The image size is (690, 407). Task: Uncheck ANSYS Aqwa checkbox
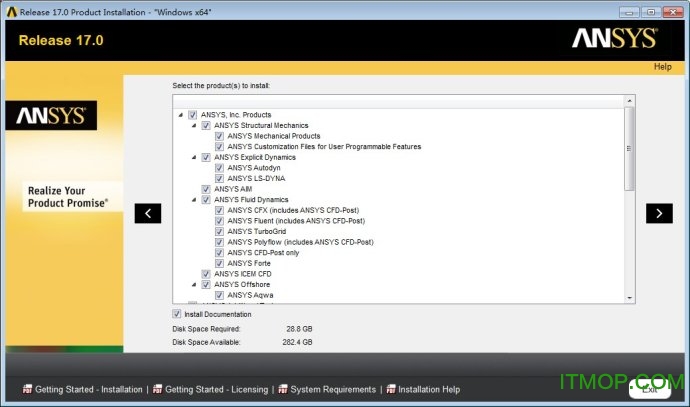(219, 295)
